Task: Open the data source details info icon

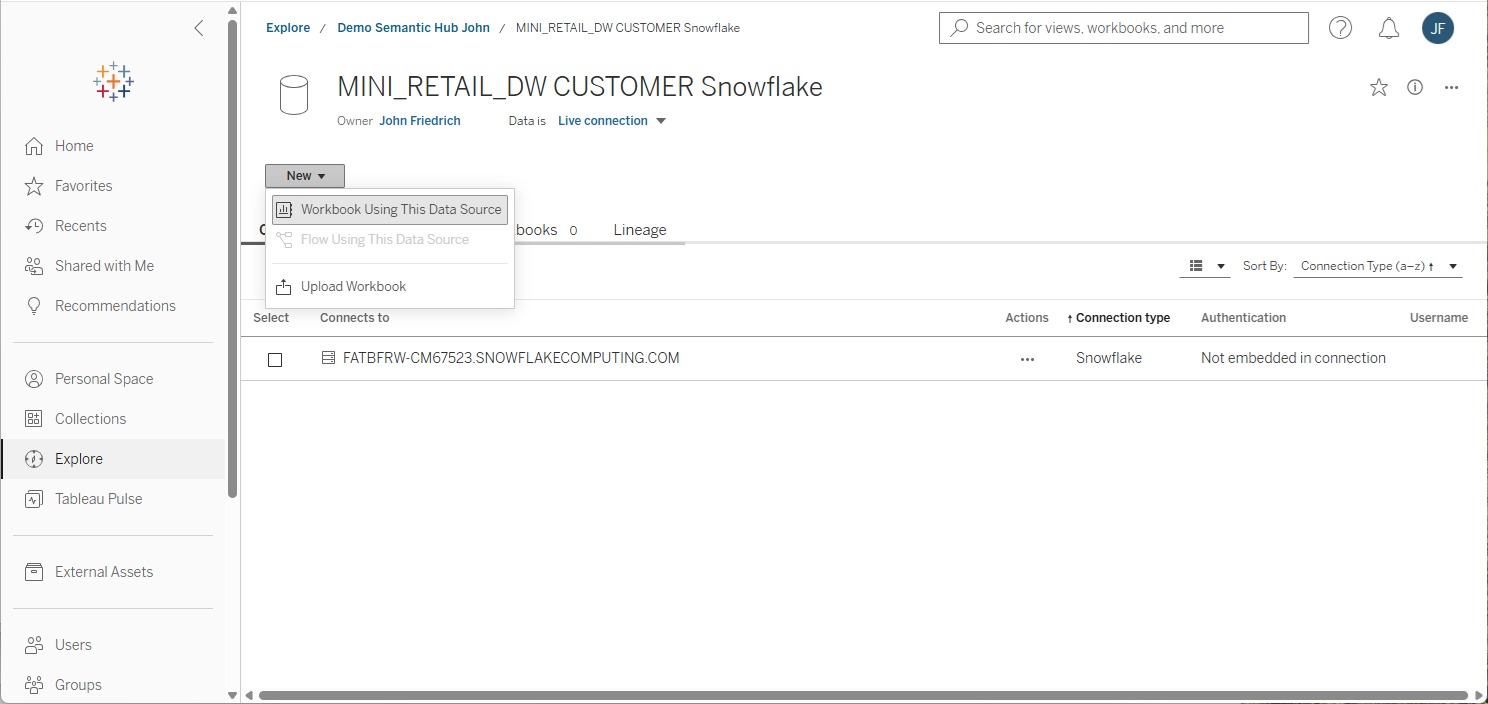Action: 1415,87
